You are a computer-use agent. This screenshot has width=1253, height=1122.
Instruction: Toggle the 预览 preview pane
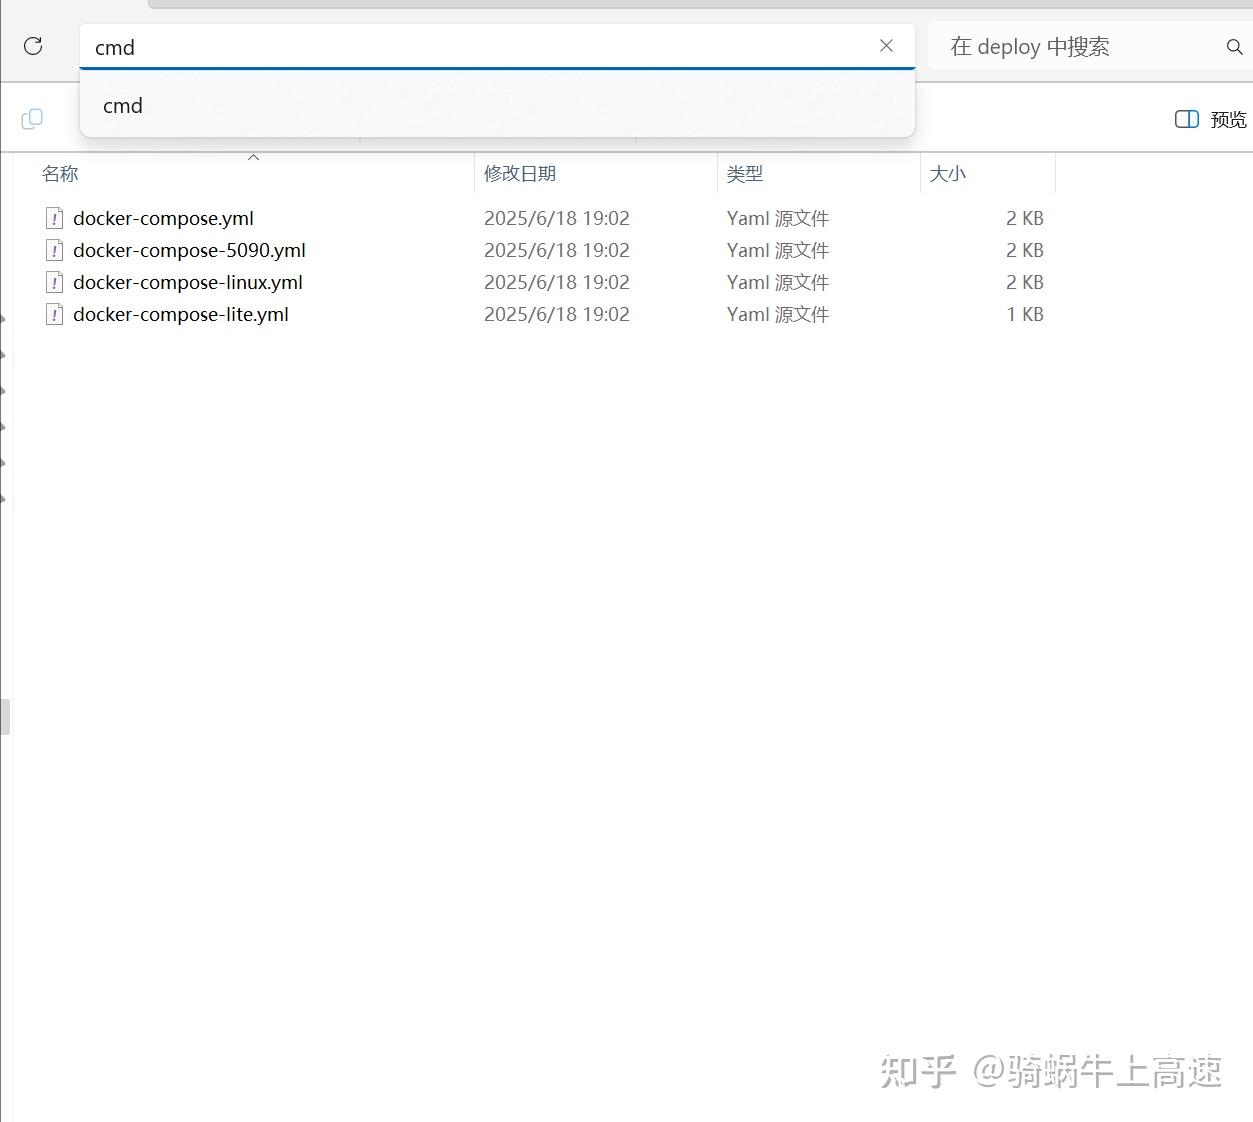pos(1210,120)
